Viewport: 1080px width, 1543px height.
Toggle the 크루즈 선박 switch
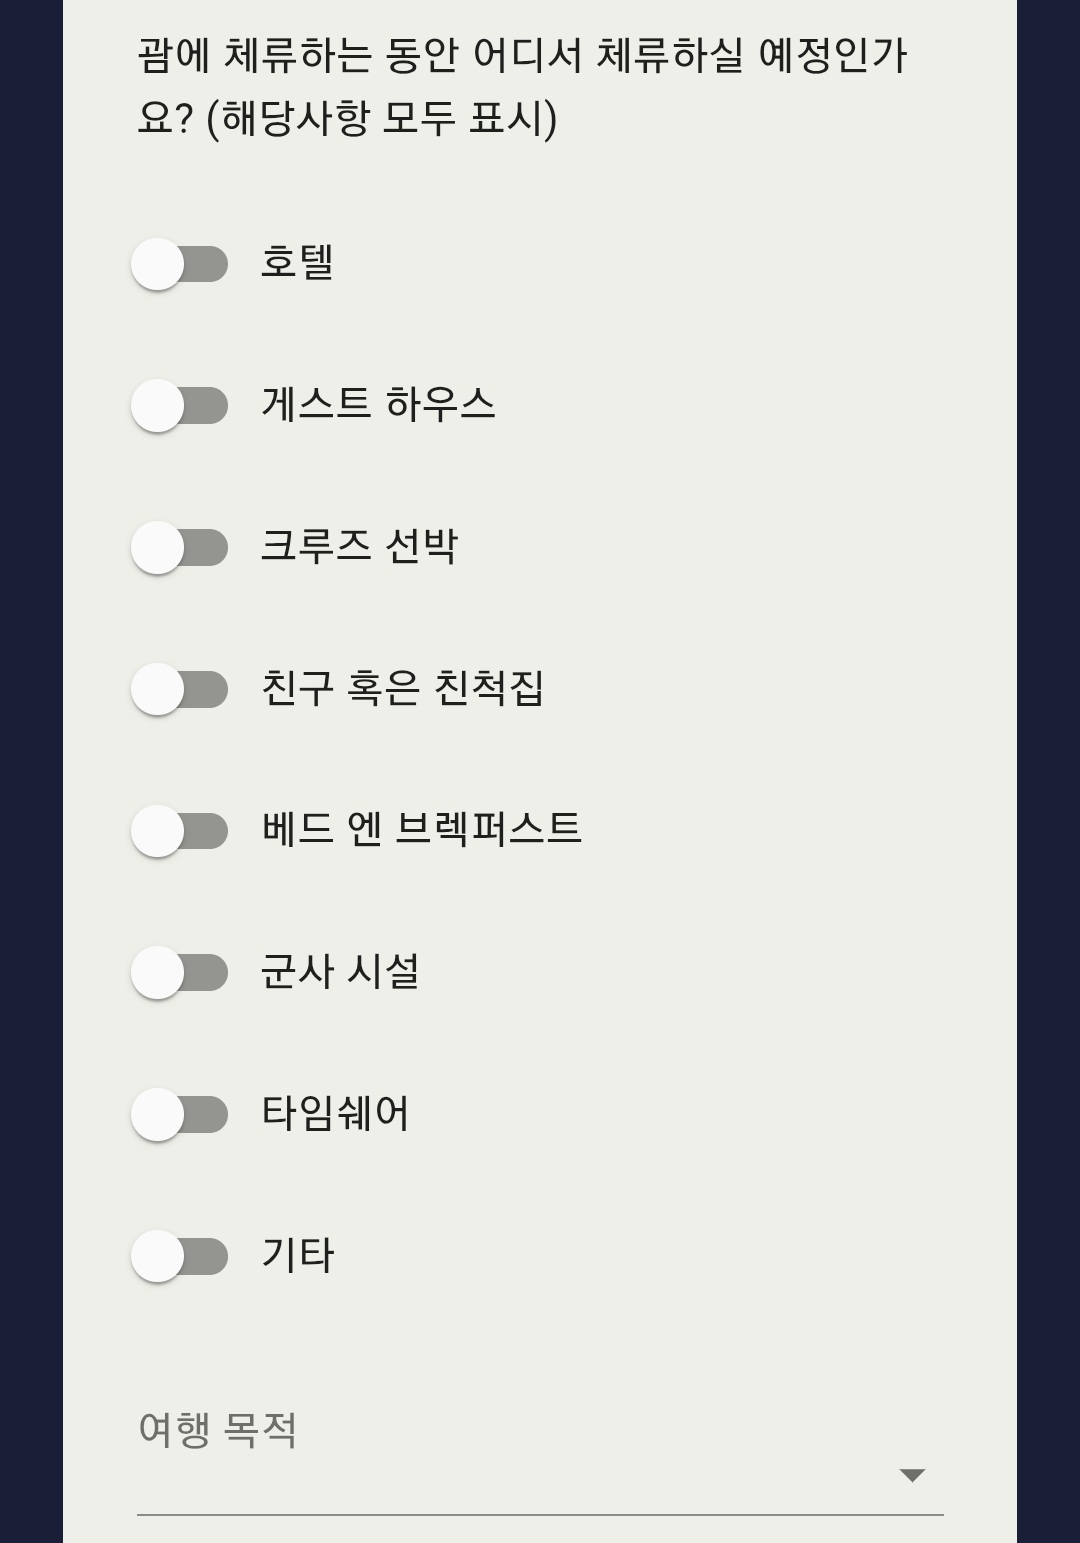click(x=180, y=547)
